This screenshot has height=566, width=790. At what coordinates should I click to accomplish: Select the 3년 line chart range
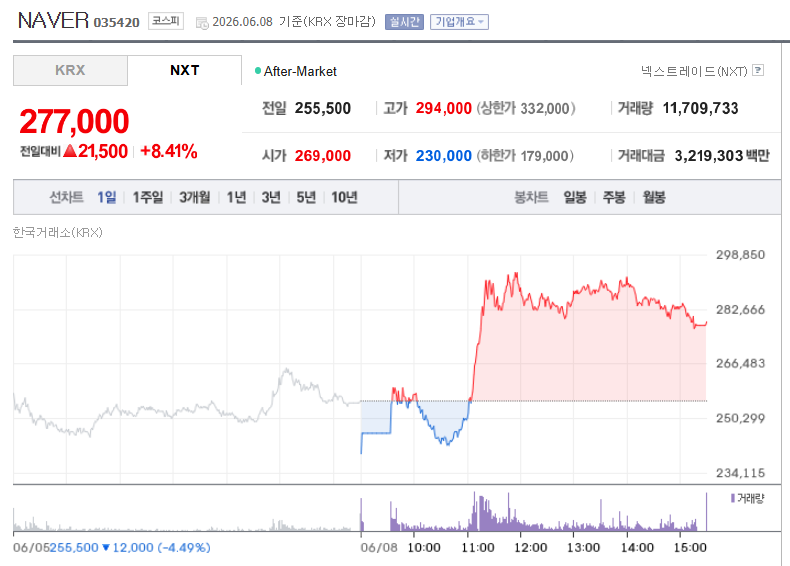click(x=271, y=197)
